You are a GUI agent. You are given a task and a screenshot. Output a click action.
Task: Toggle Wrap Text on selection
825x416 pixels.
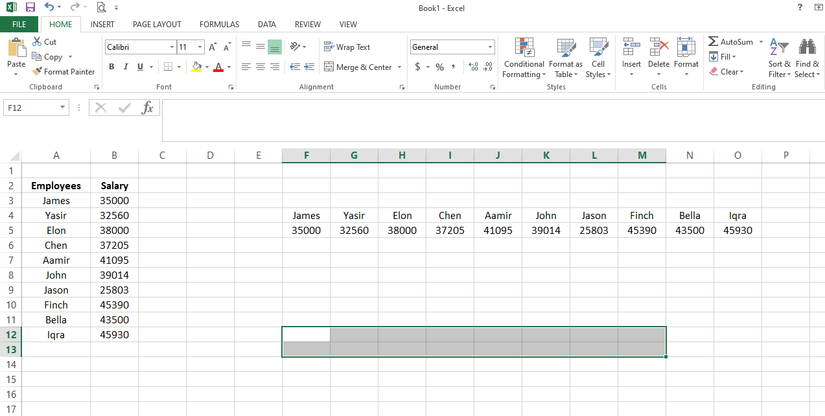pos(347,47)
